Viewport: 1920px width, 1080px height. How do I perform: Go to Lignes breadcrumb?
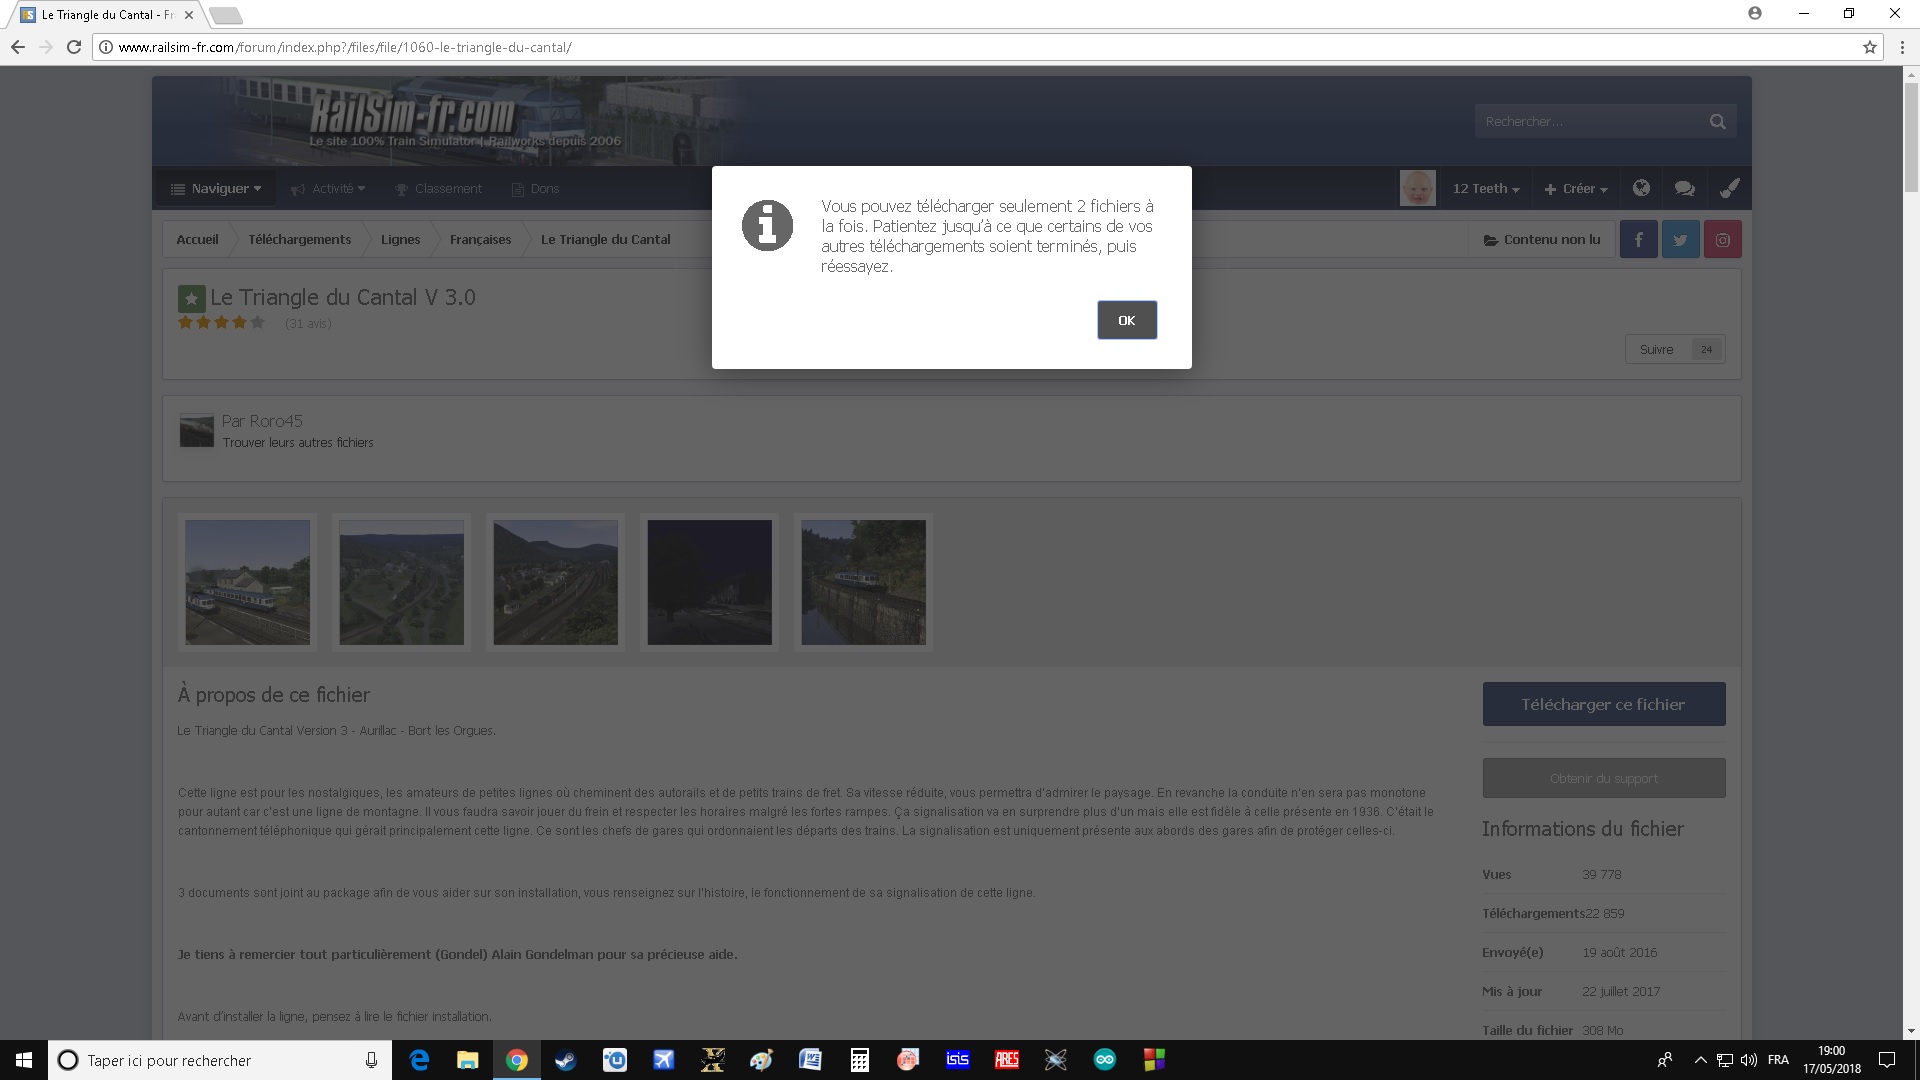[x=401, y=240]
